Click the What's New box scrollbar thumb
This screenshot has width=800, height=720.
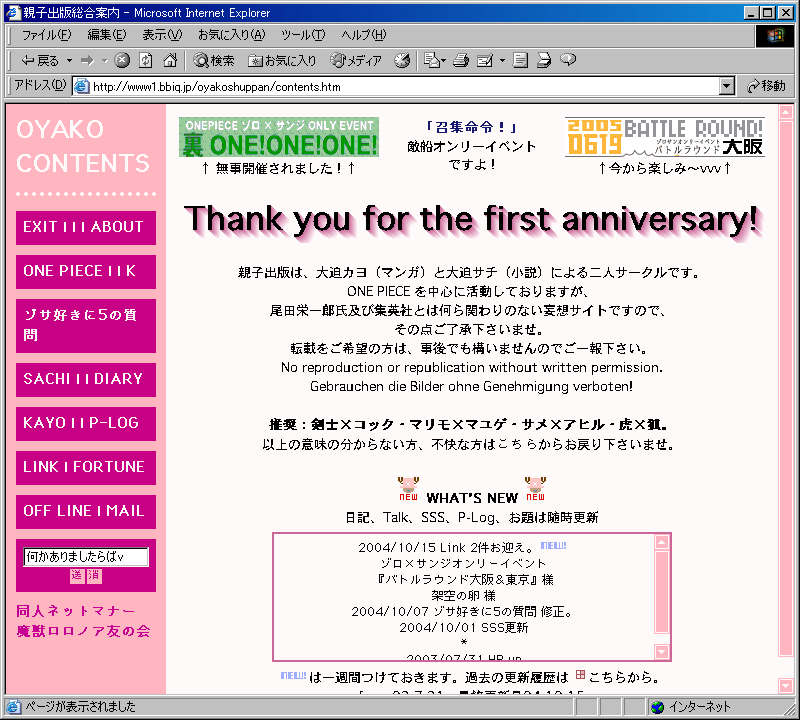coord(662,592)
